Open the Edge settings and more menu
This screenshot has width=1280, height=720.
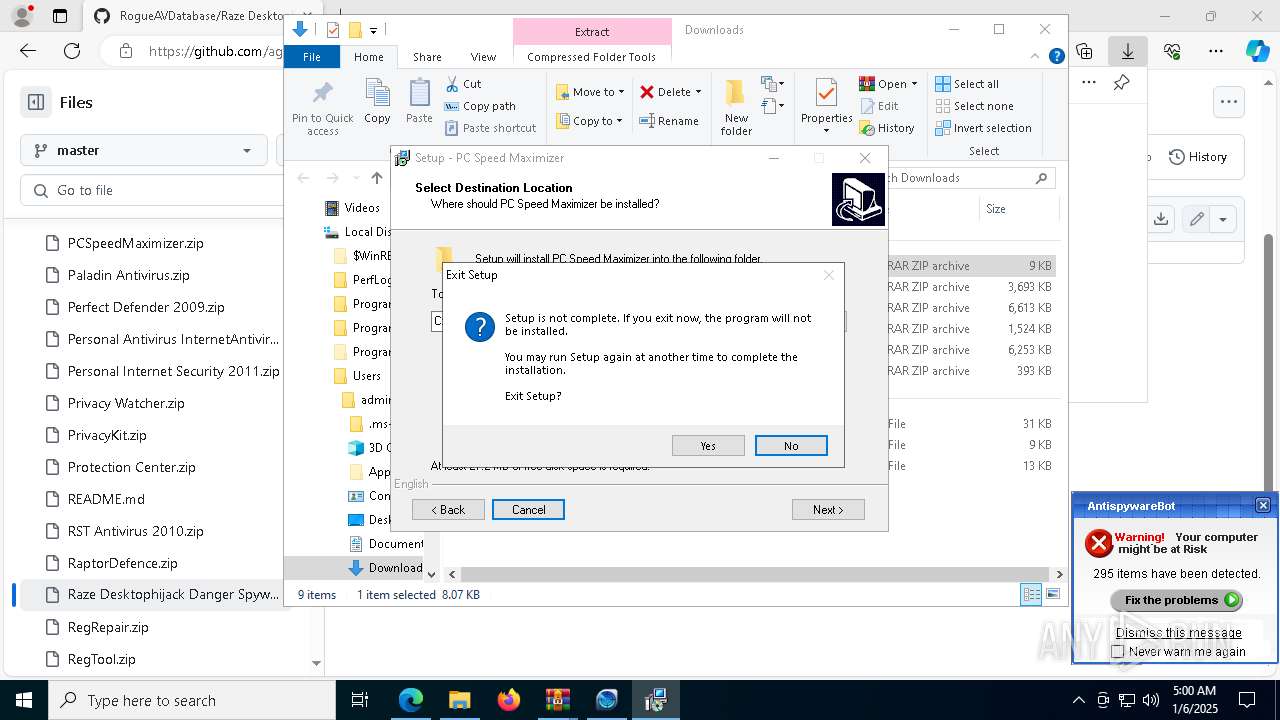tap(1216, 51)
